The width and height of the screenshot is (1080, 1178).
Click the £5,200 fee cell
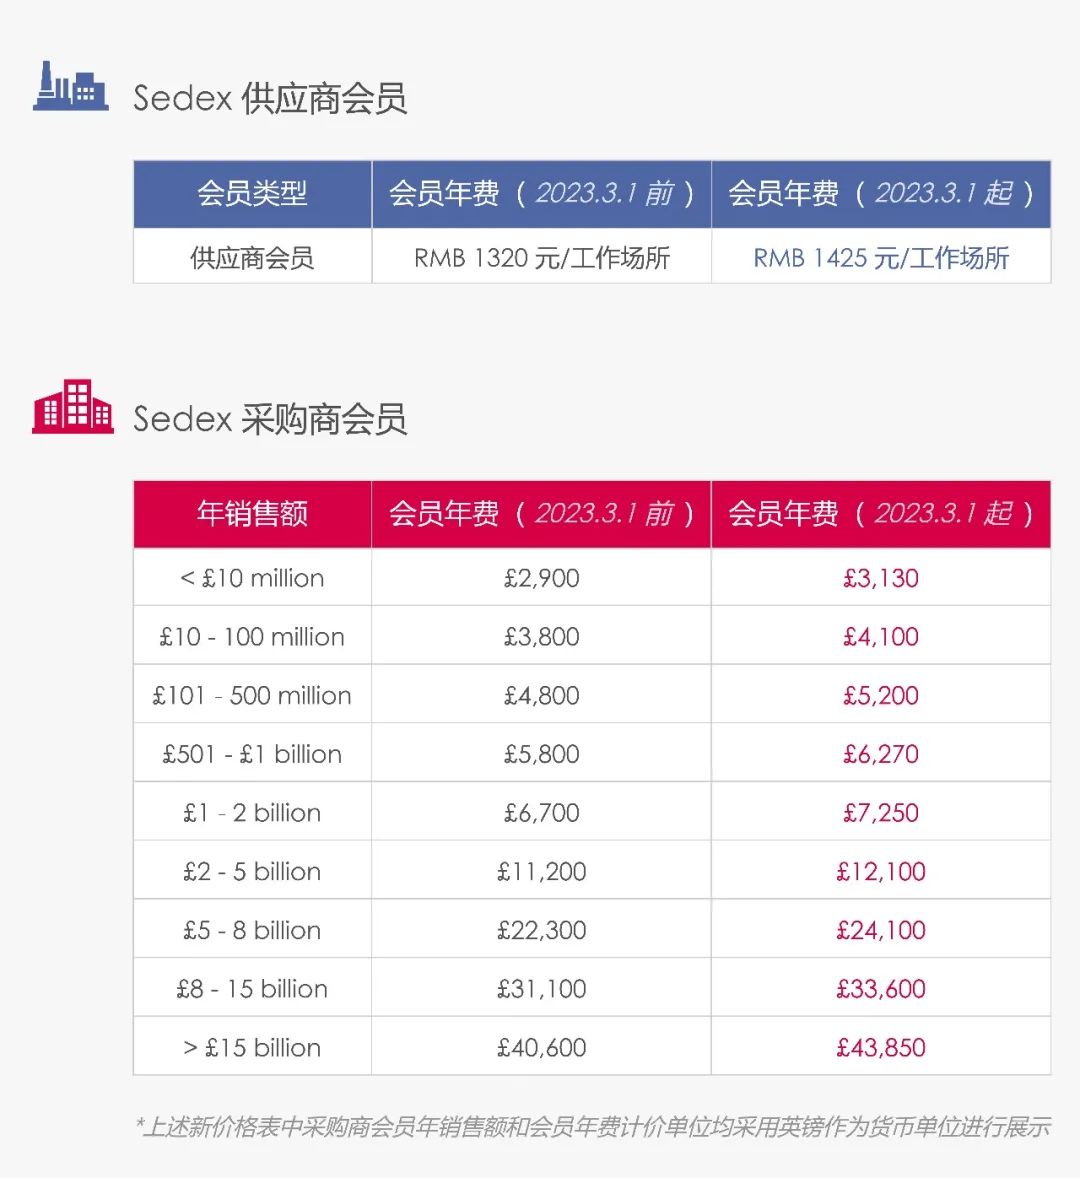[880, 696]
